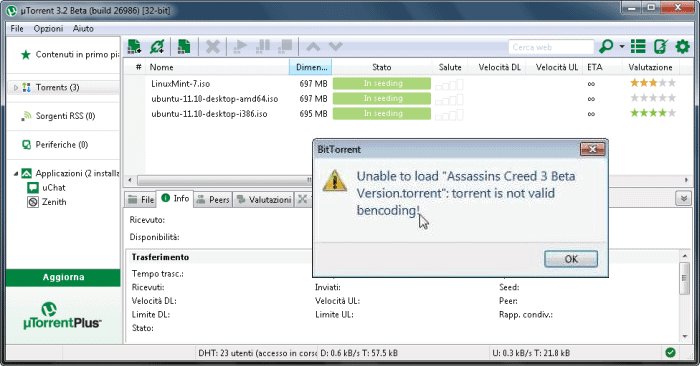Close the BitTorrent error dialog
This screenshot has height=366, width=700.
pos(592,149)
